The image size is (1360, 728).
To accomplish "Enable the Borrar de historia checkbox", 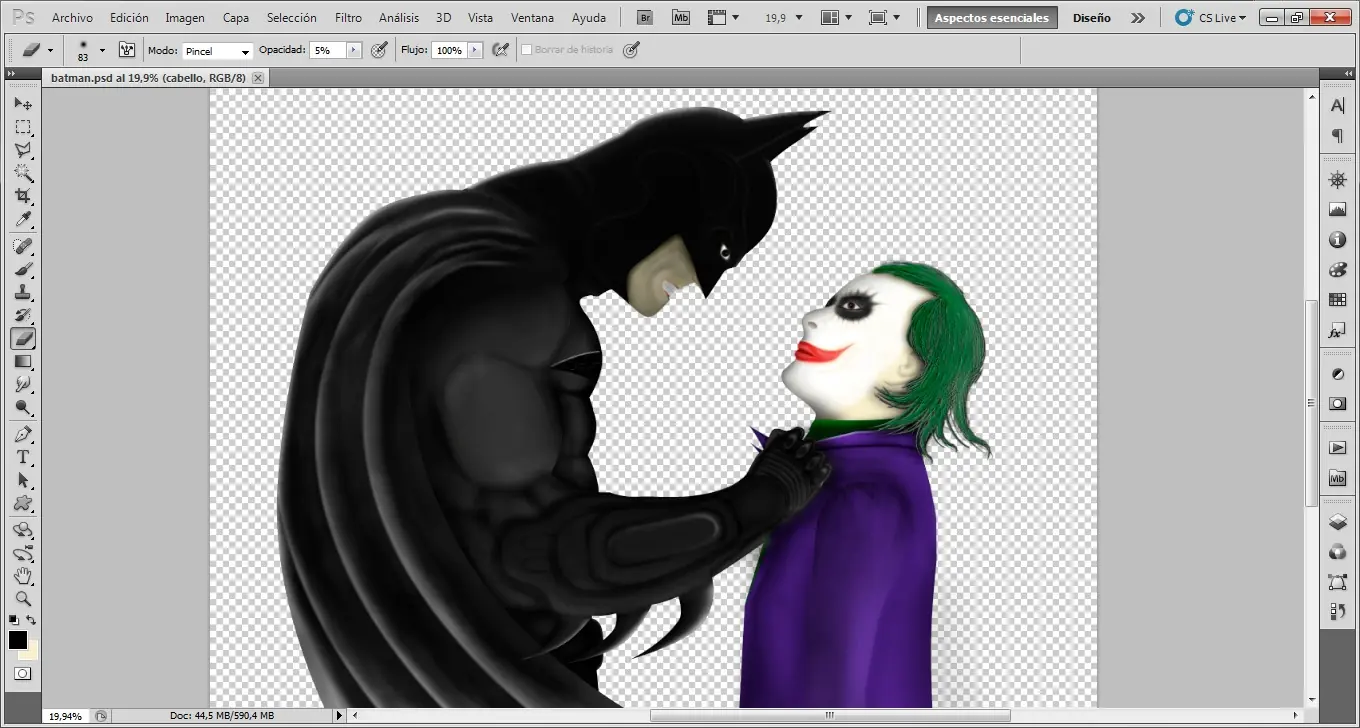I will pos(526,50).
